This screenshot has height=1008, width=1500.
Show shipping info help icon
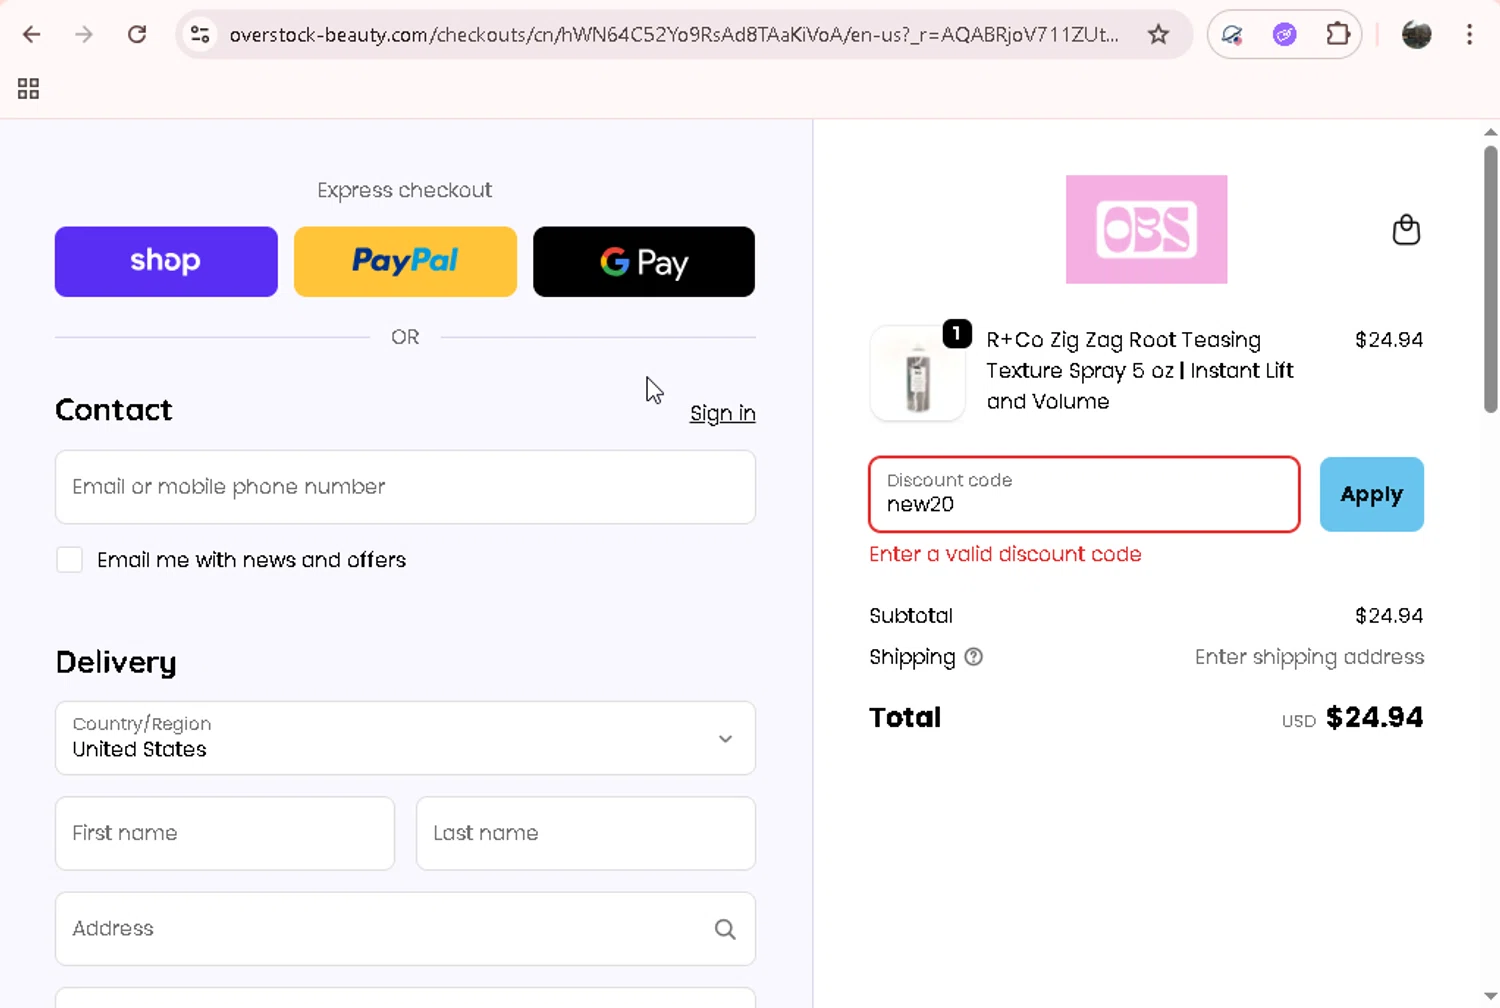click(973, 657)
